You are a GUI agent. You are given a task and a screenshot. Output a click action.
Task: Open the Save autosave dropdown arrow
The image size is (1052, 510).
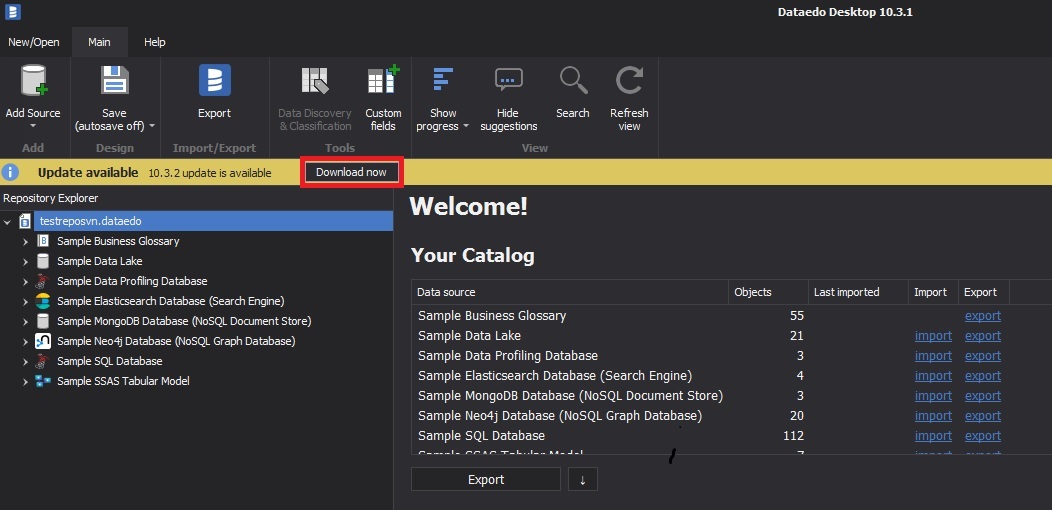tap(152, 126)
